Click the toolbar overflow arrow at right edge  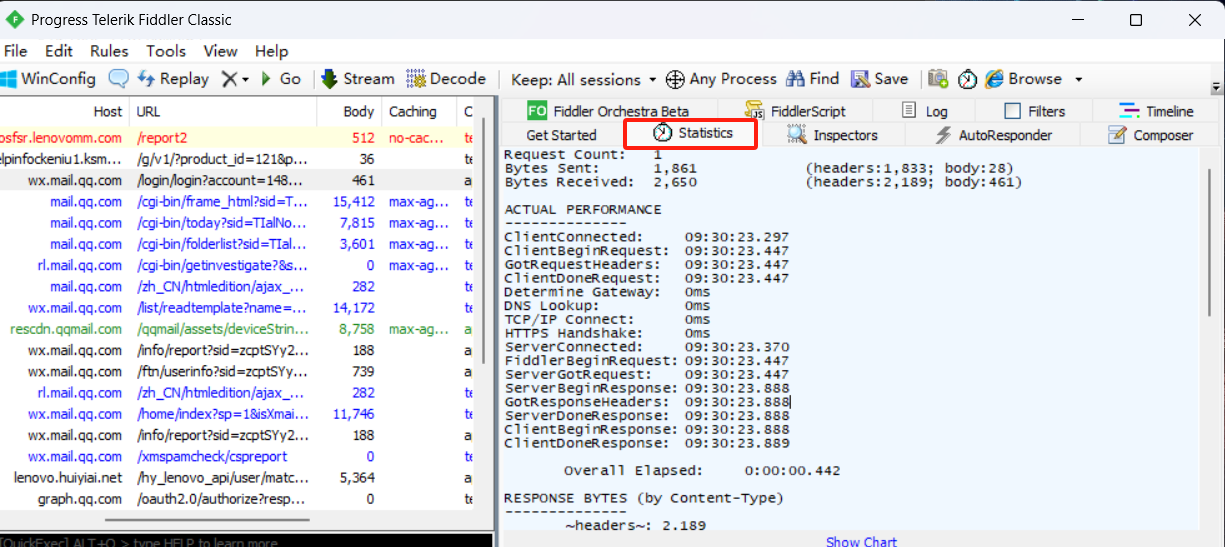(x=1218, y=89)
